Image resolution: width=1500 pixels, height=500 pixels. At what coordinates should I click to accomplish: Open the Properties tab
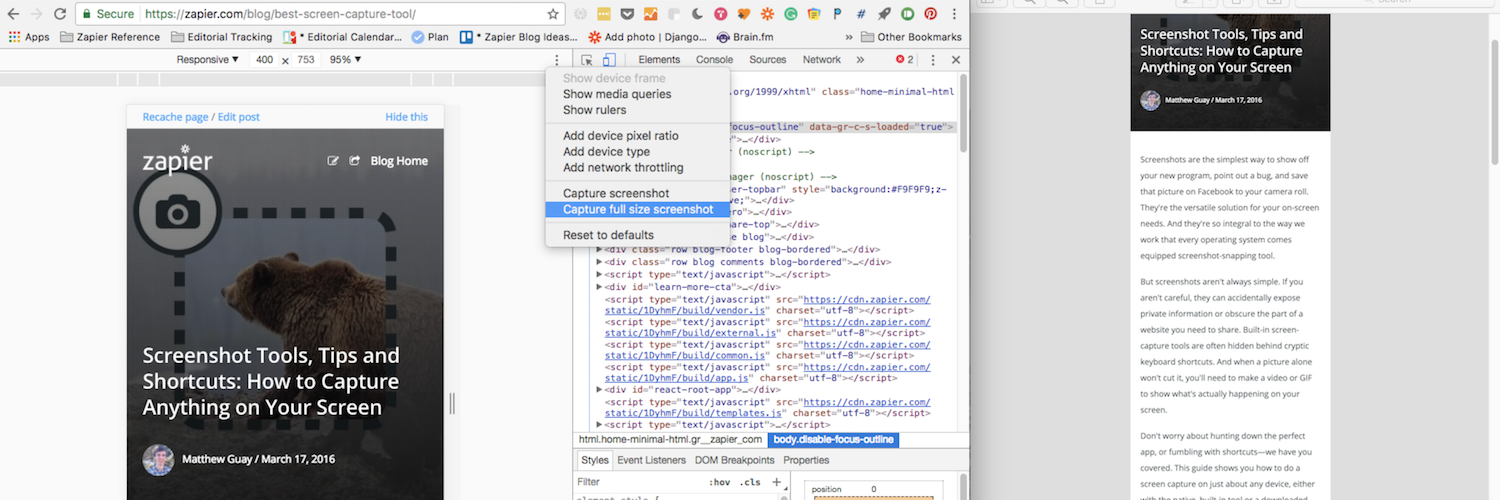(x=806, y=460)
